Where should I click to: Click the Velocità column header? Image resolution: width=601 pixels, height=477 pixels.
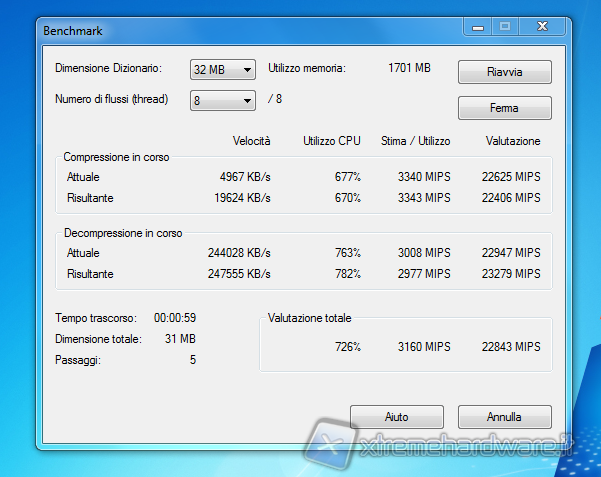coord(251,141)
